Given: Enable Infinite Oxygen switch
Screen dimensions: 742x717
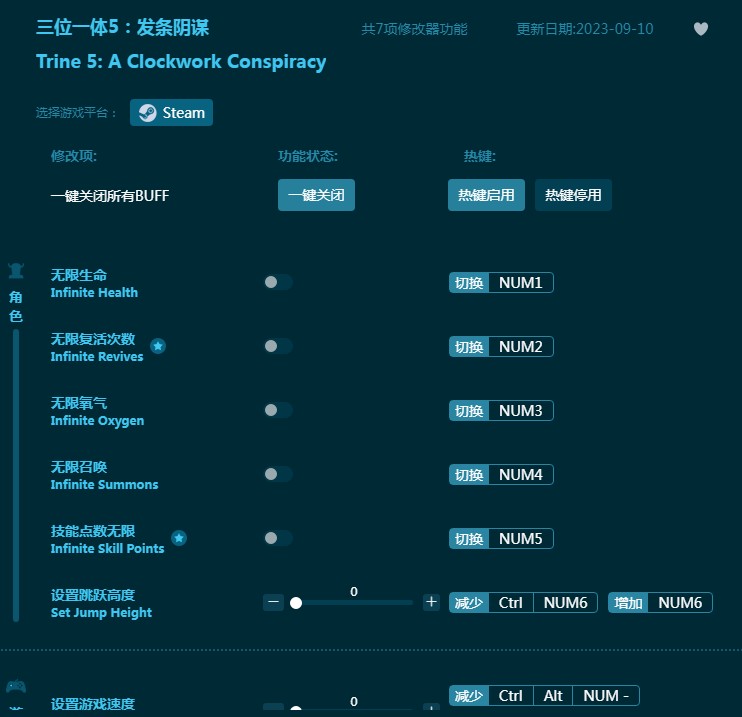Looking at the screenshot, I should tap(278, 410).
